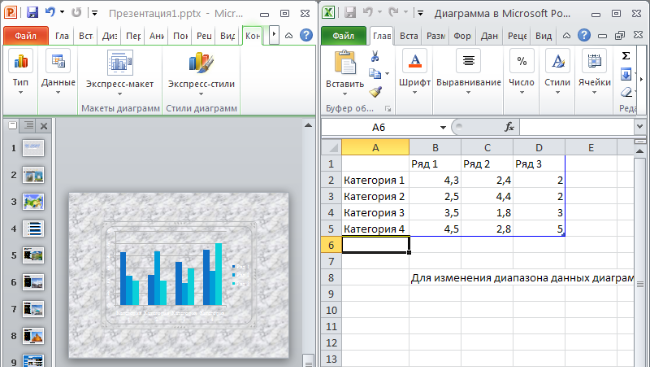Select the Format Painter brush
Screen dimensions: 650x367
(375, 92)
